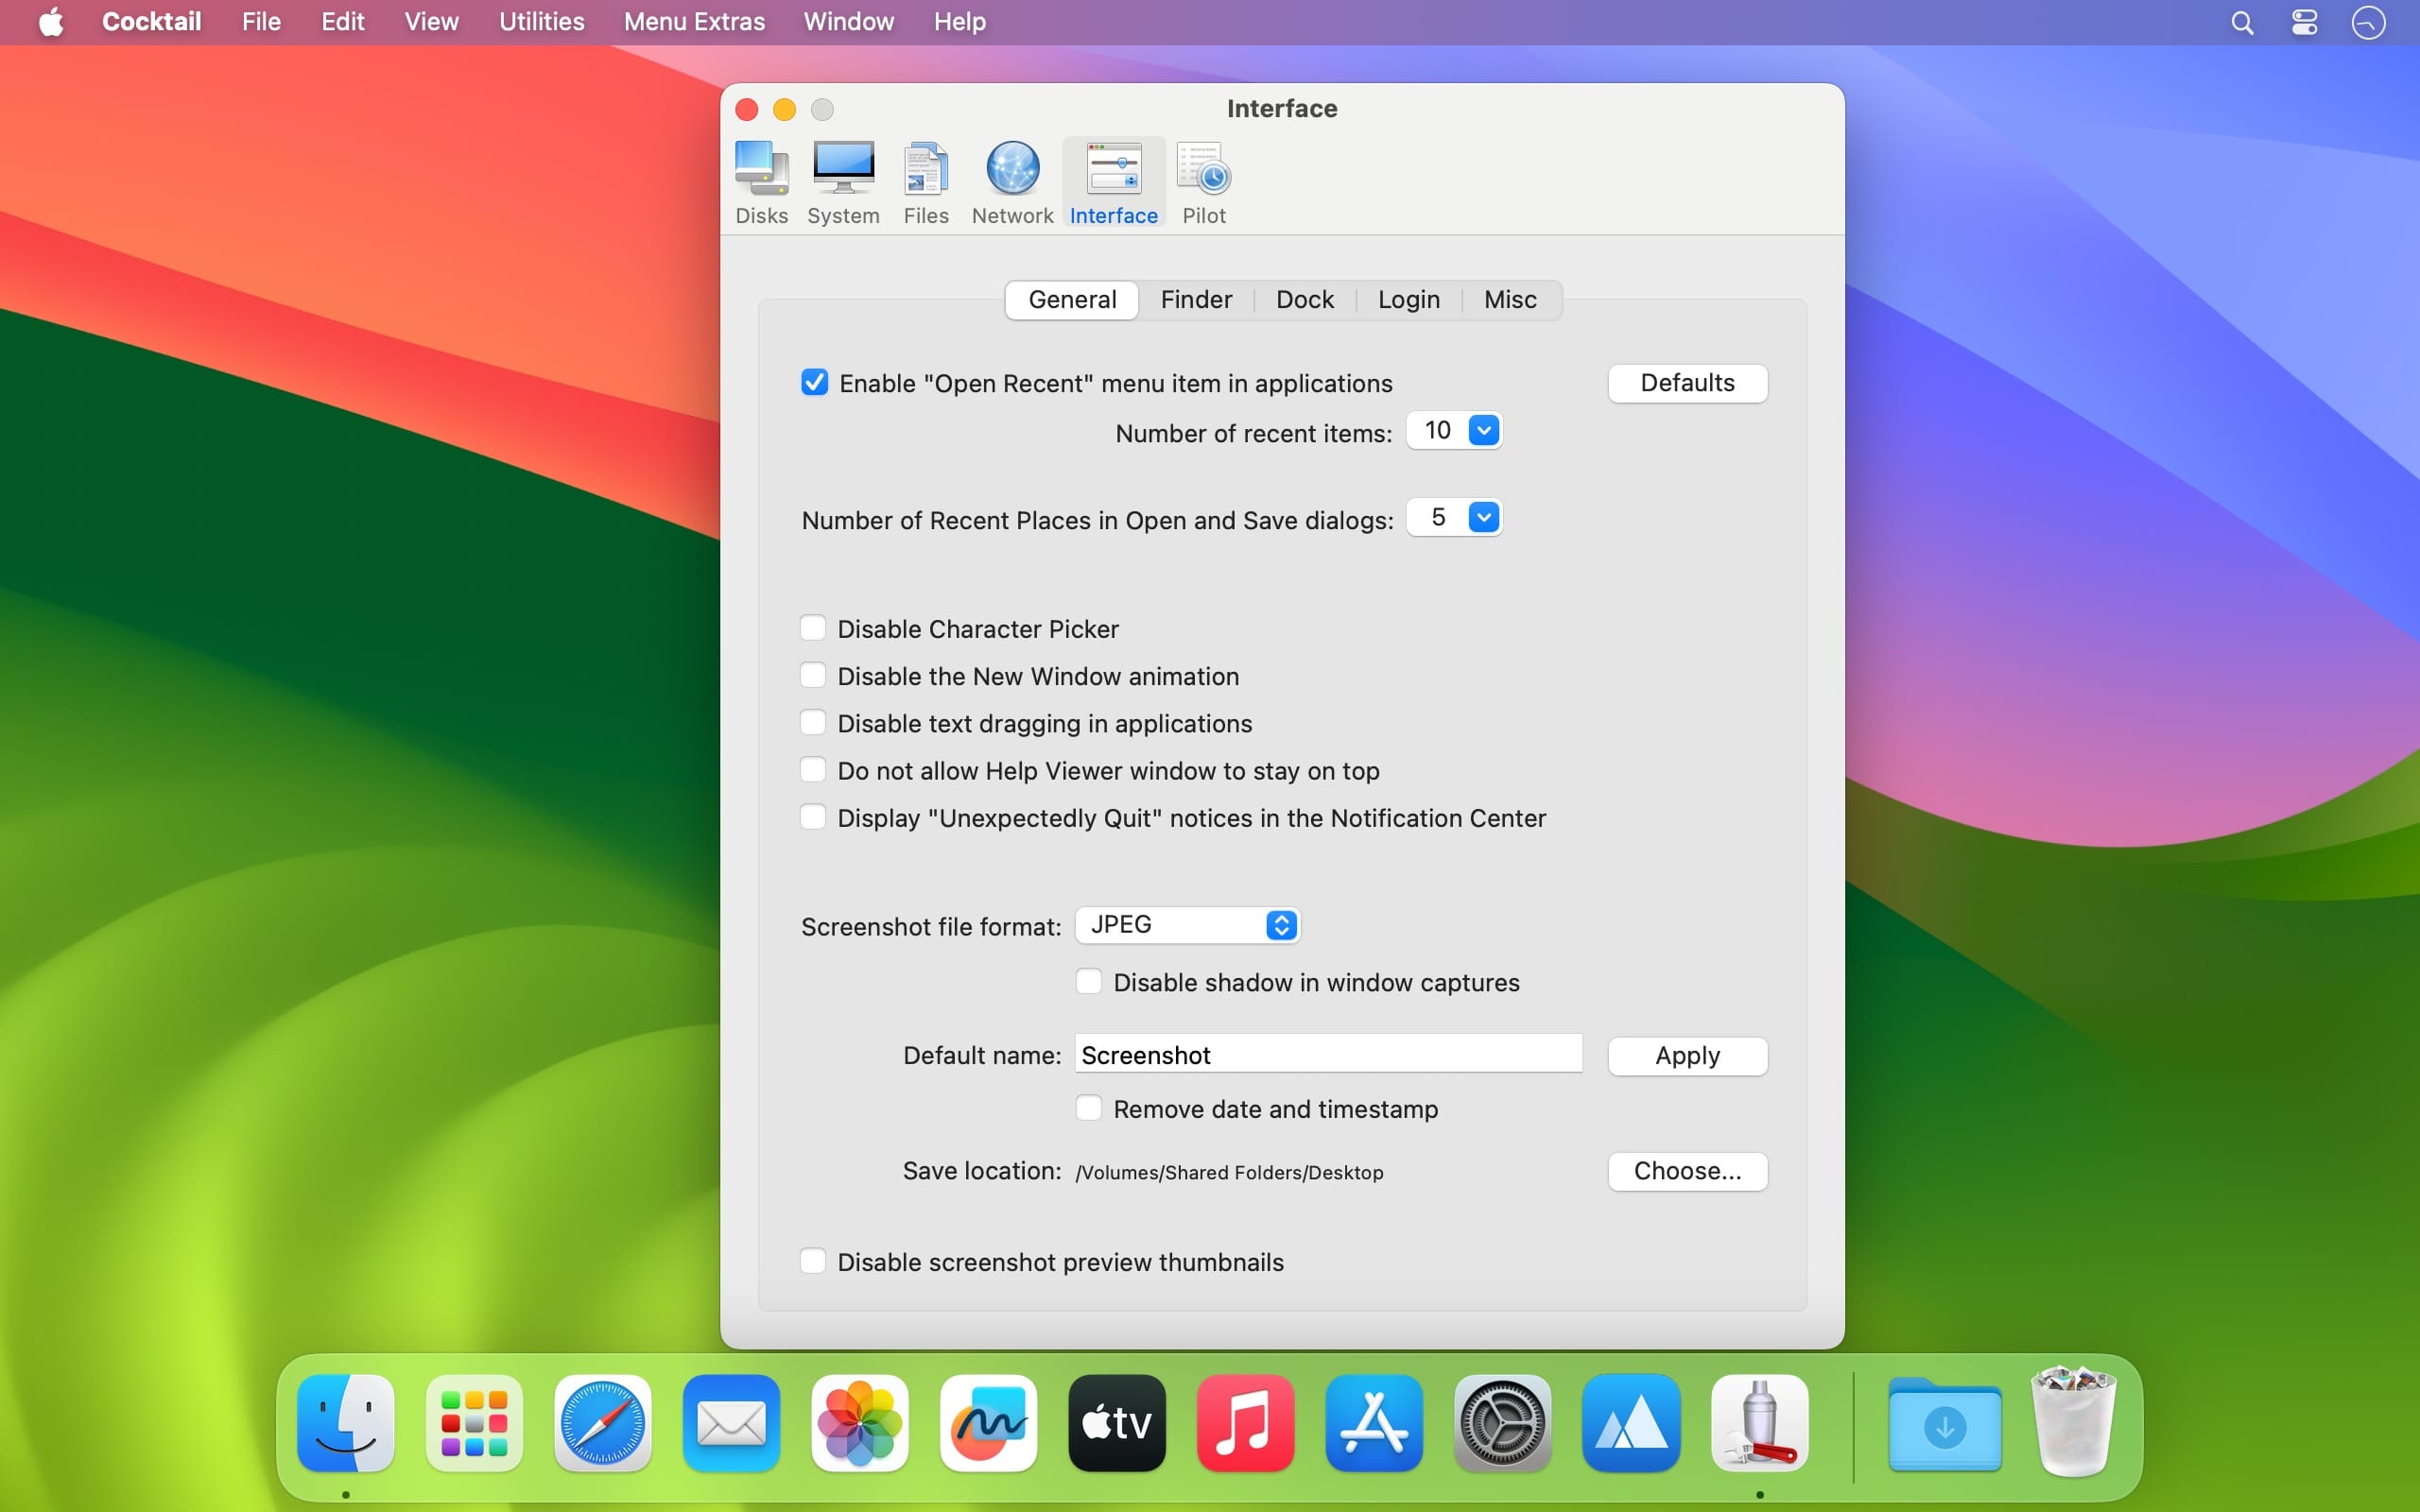2420x1512 pixels.
Task: Open System Settings from the Dock
Action: coord(1502,1422)
